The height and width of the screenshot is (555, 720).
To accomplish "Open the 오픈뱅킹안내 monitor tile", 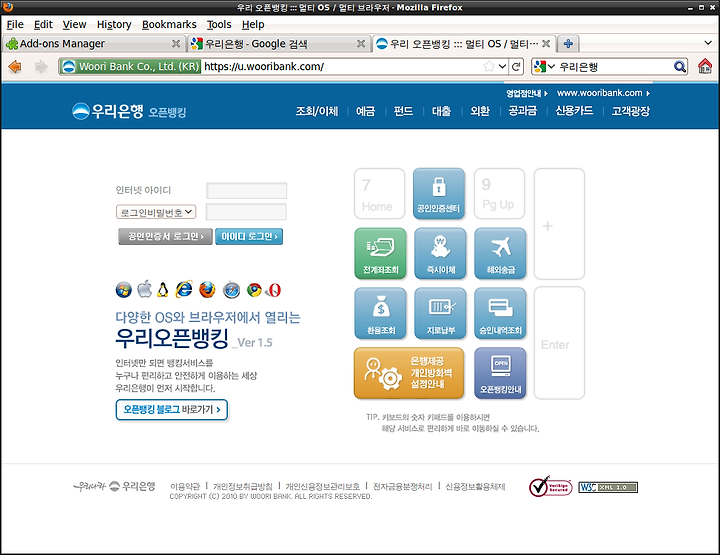I will [x=500, y=373].
